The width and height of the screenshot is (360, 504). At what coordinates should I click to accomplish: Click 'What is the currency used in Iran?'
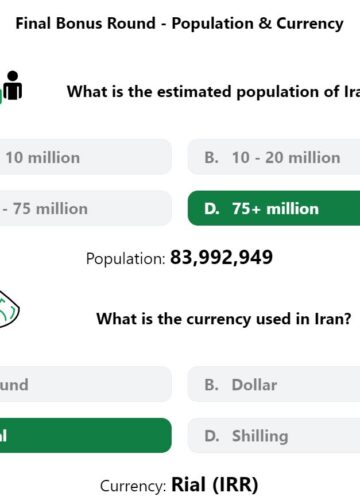pos(224,319)
